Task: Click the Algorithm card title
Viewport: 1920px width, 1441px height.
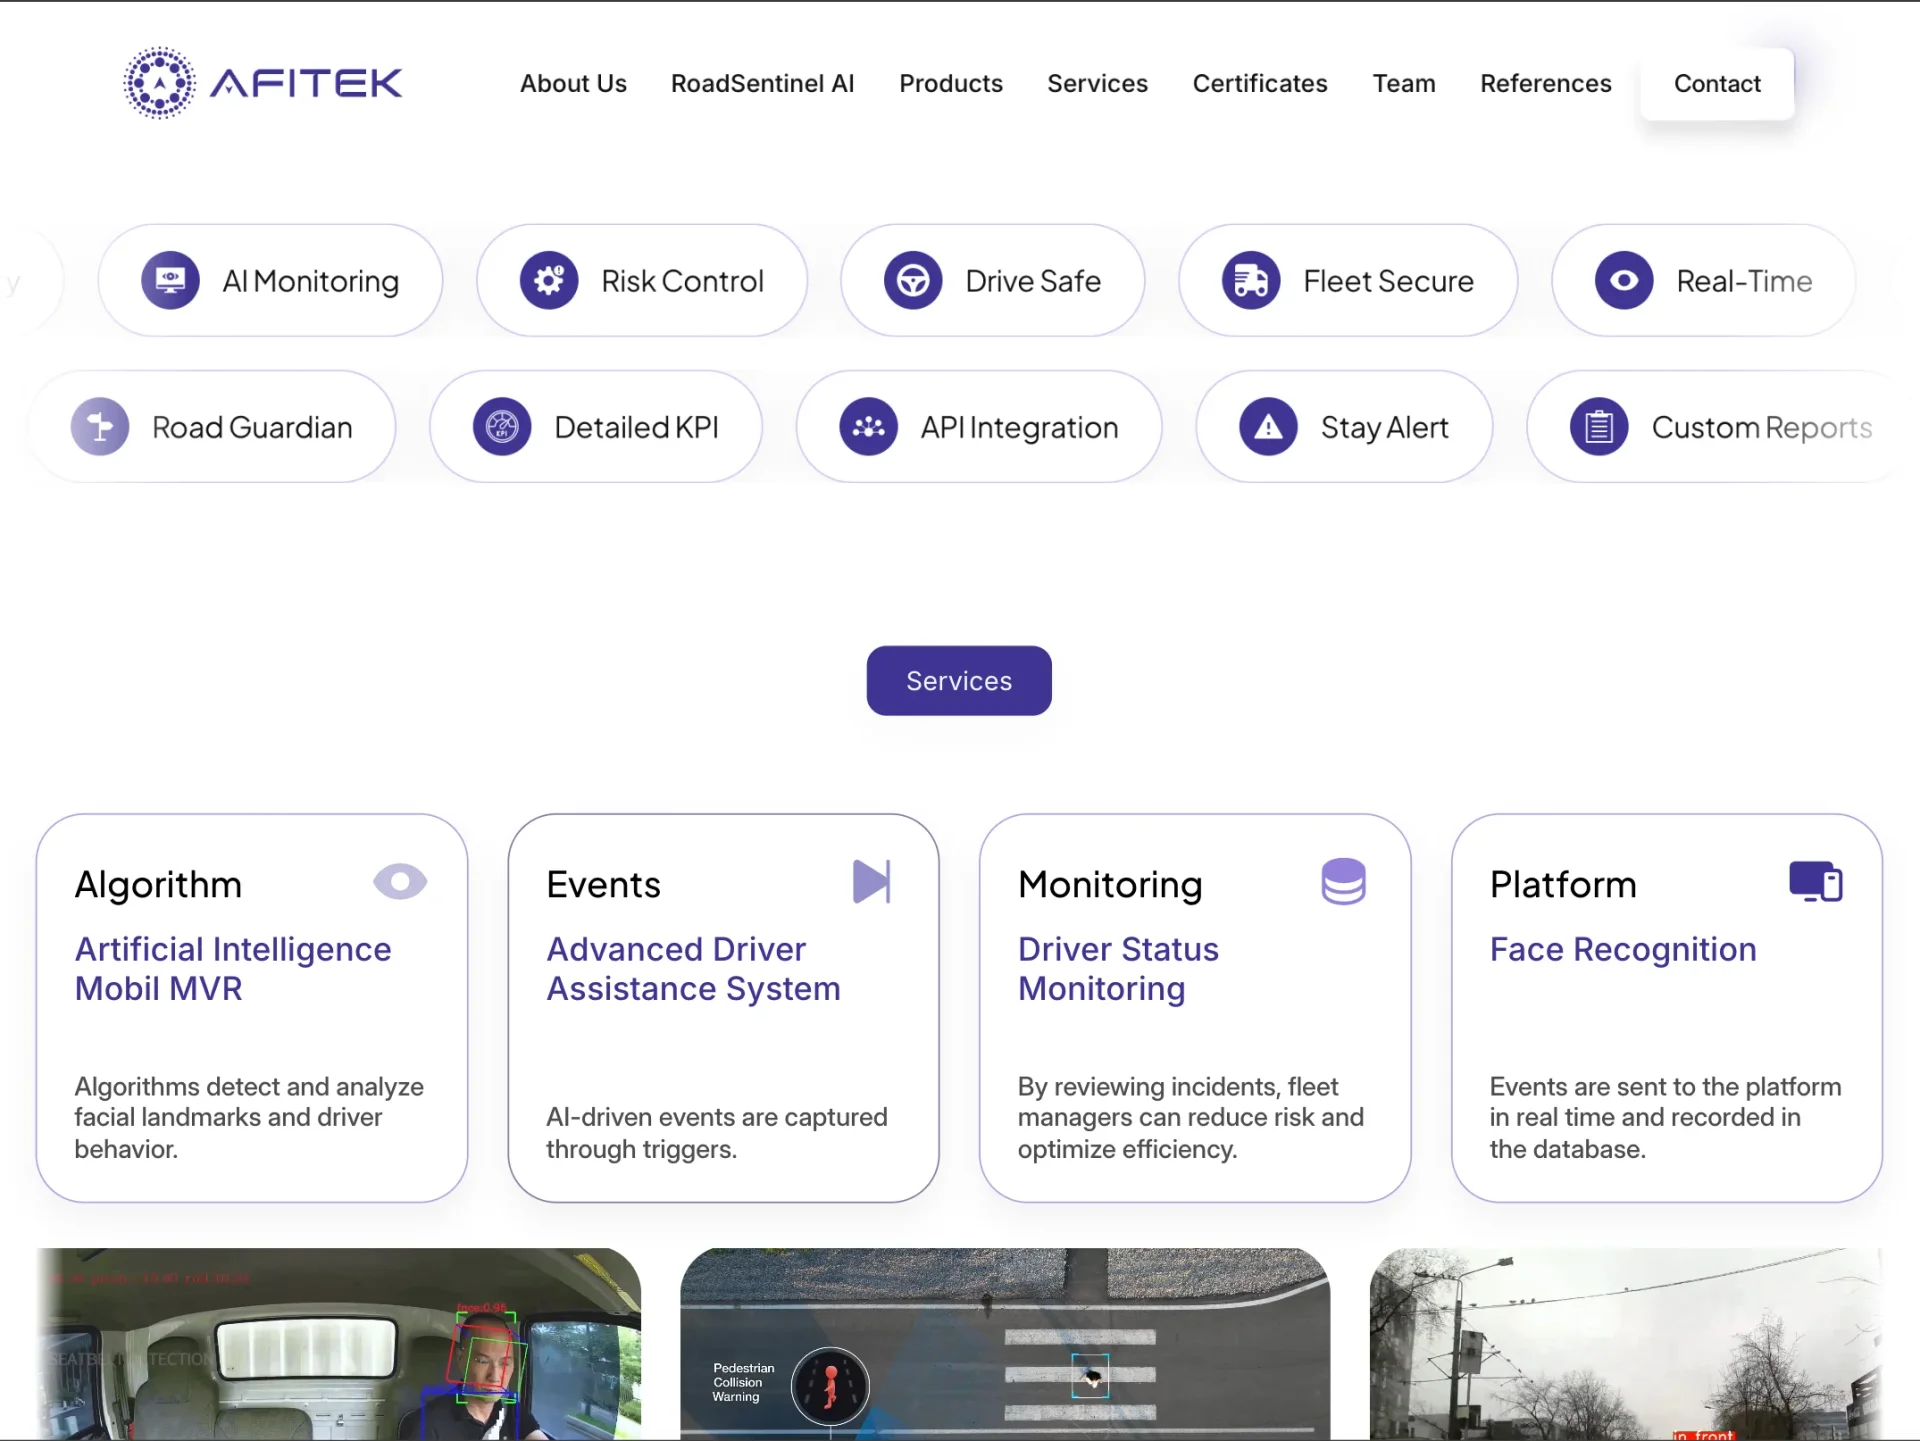Action: 158,885
